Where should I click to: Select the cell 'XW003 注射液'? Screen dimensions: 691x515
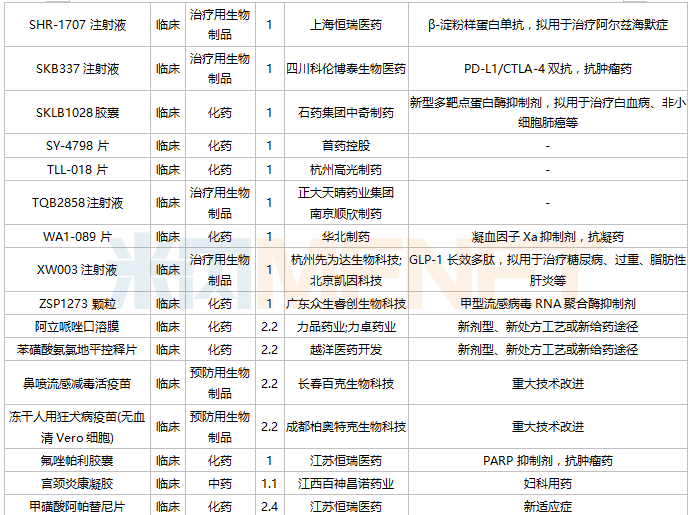[x=78, y=270]
